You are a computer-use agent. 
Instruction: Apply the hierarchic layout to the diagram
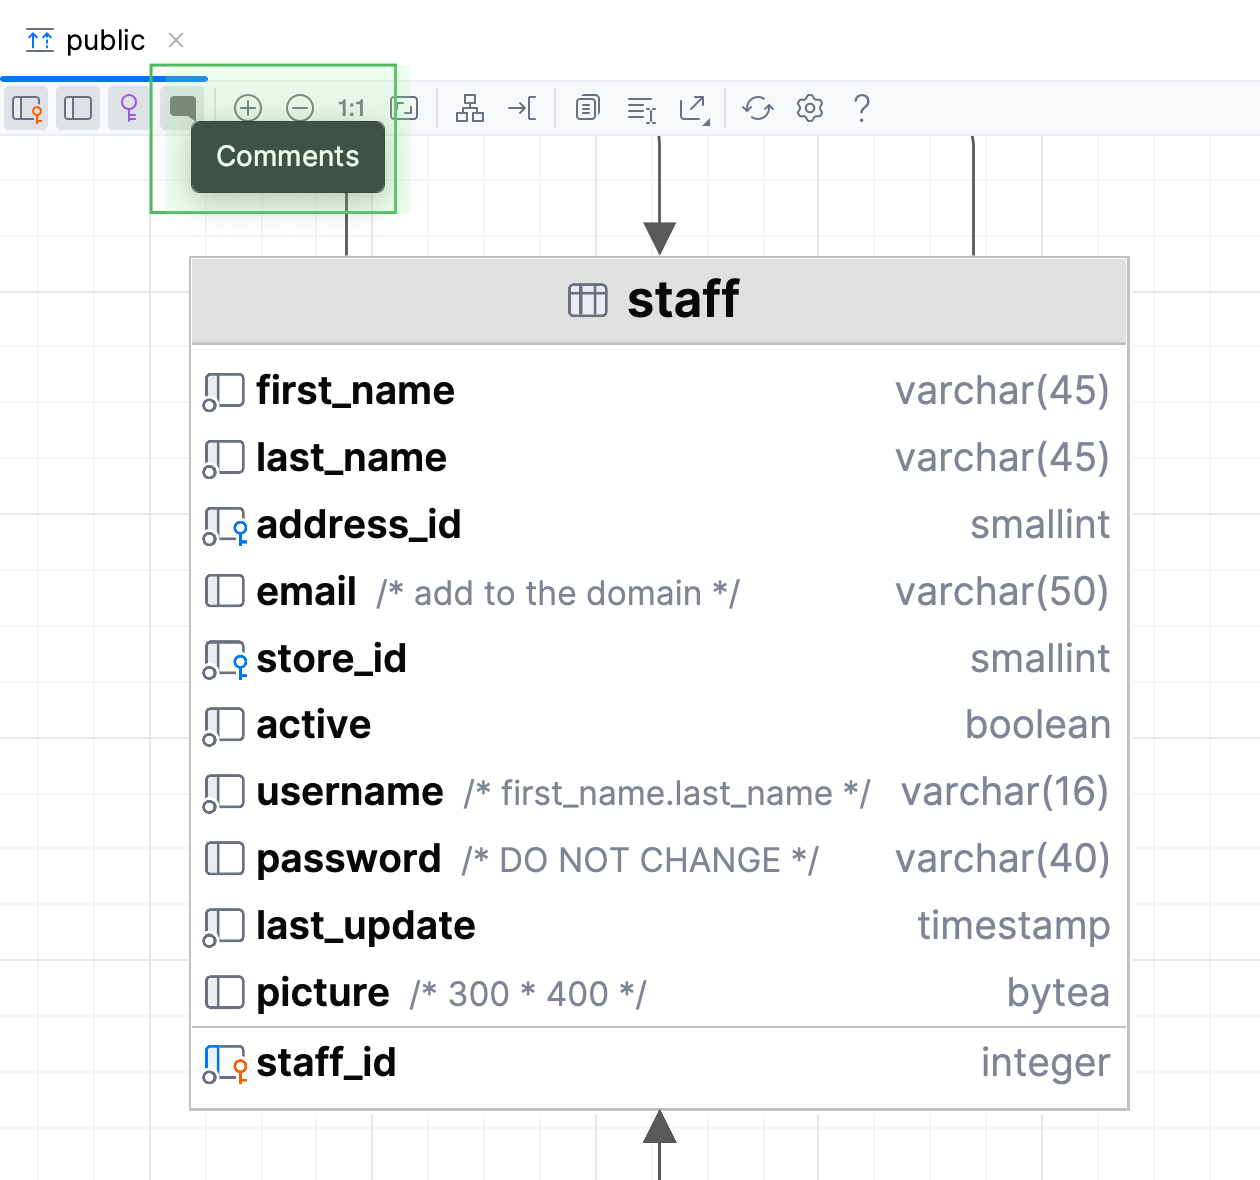pos(470,108)
